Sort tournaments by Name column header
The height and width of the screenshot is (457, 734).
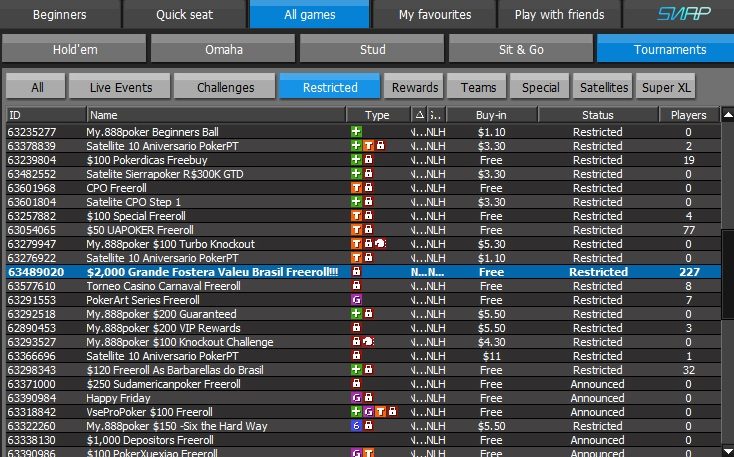(216, 115)
